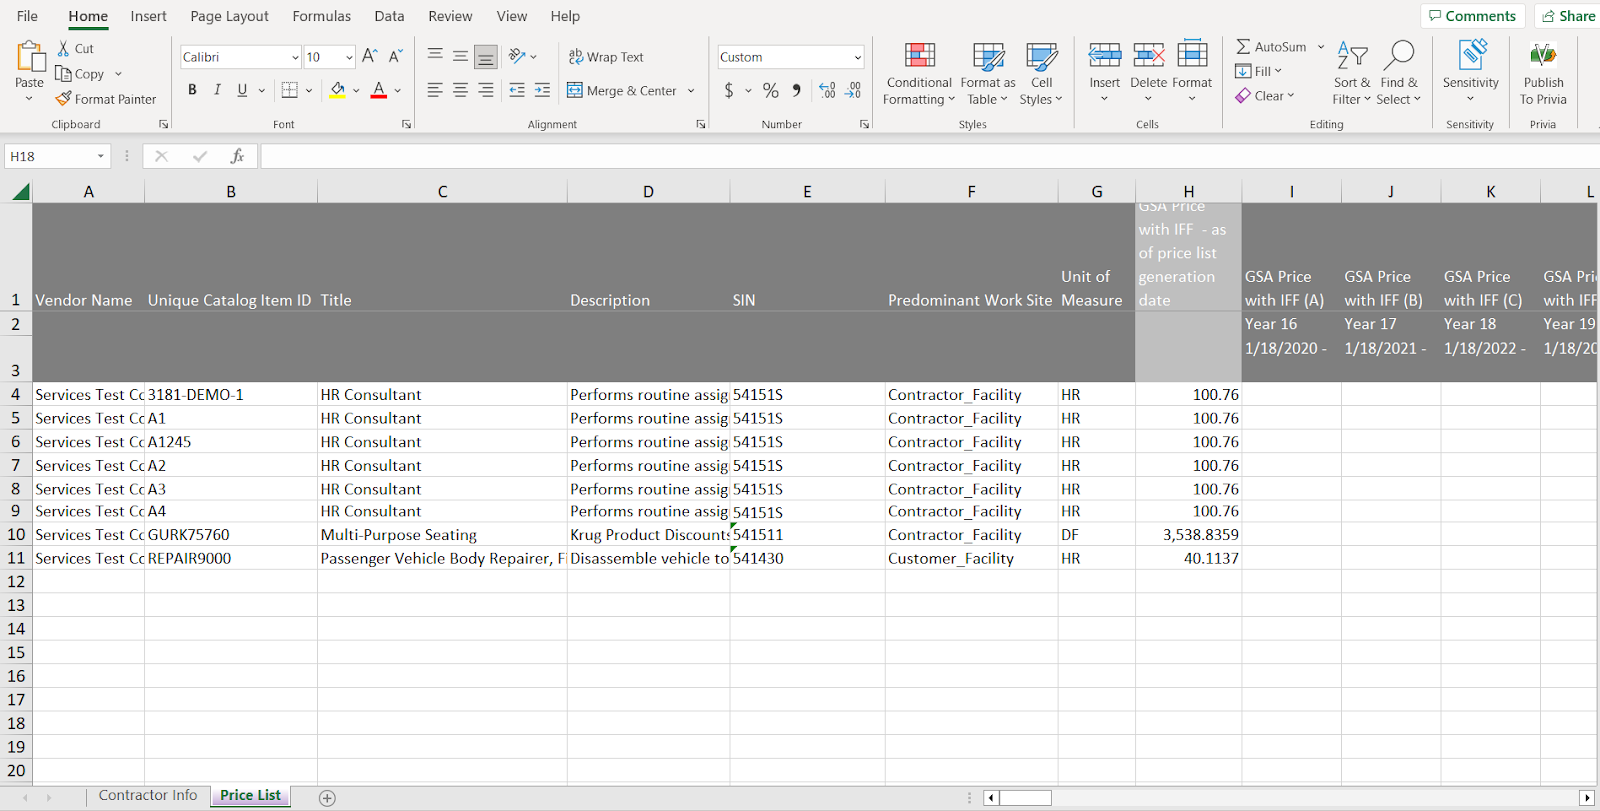
Task: Click the Increase Font Size icon
Action: [x=369, y=57]
